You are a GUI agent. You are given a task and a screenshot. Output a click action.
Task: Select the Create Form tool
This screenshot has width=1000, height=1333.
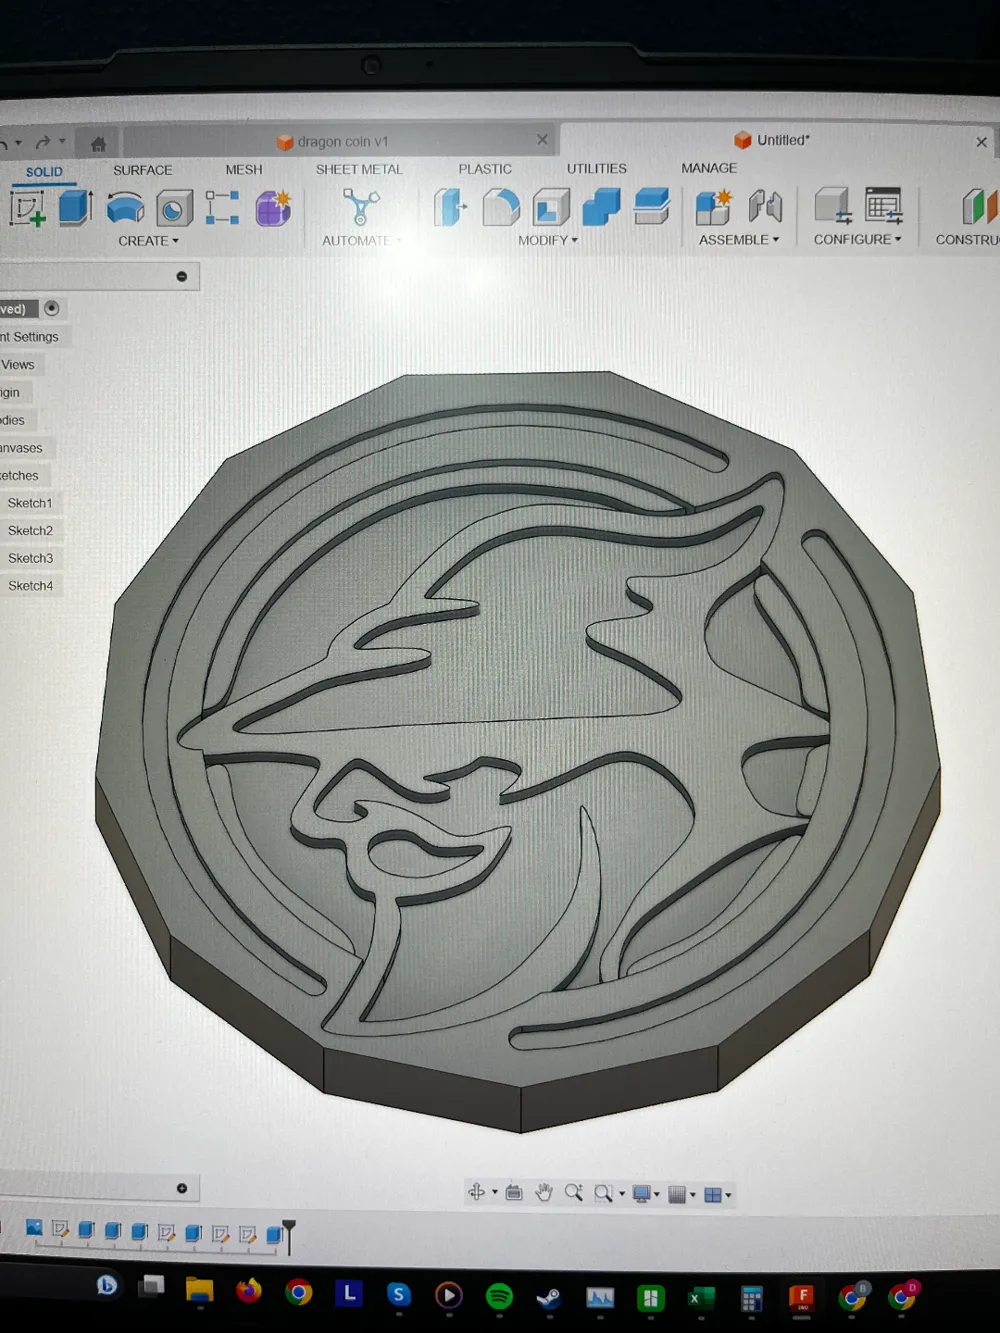pyautogui.click(x=273, y=207)
